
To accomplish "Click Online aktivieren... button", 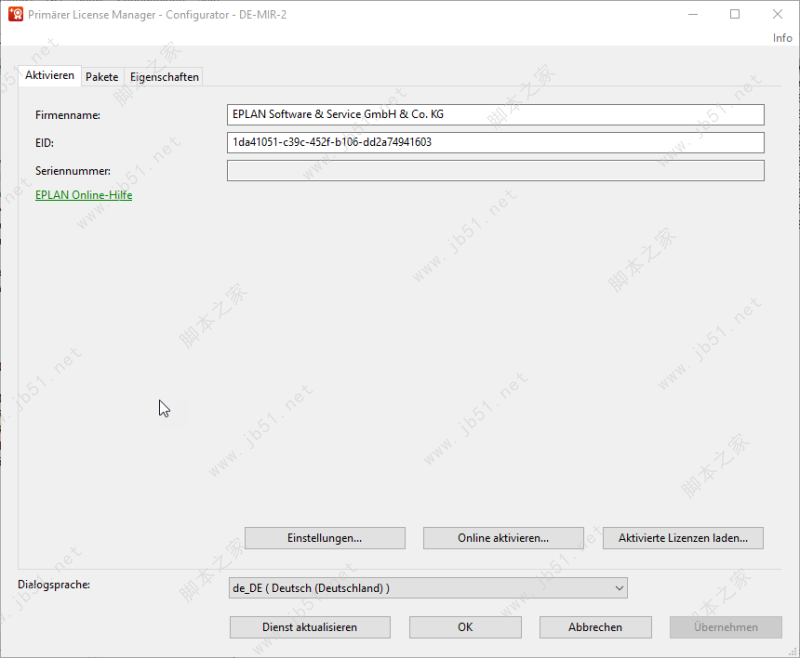I will click(x=503, y=538).
